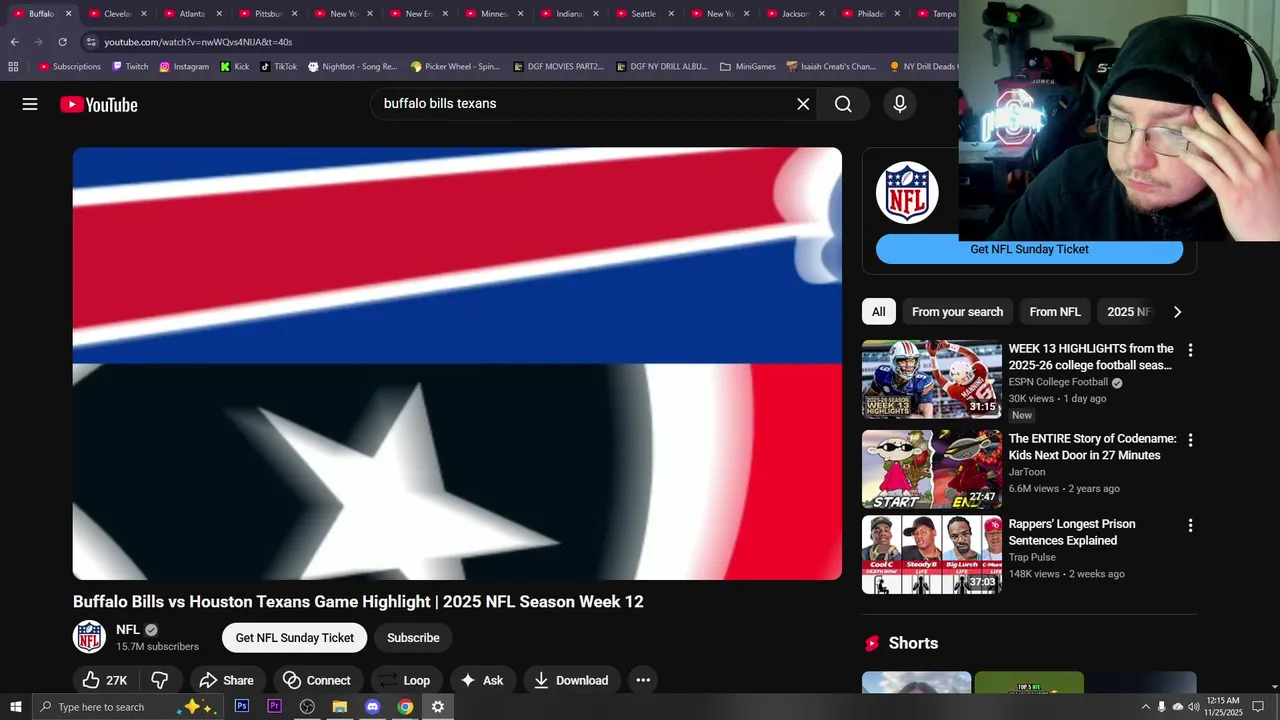Image resolution: width=1280 pixels, height=720 pixels.
Task: View site information icon in address bar
Action: [91, 42]
